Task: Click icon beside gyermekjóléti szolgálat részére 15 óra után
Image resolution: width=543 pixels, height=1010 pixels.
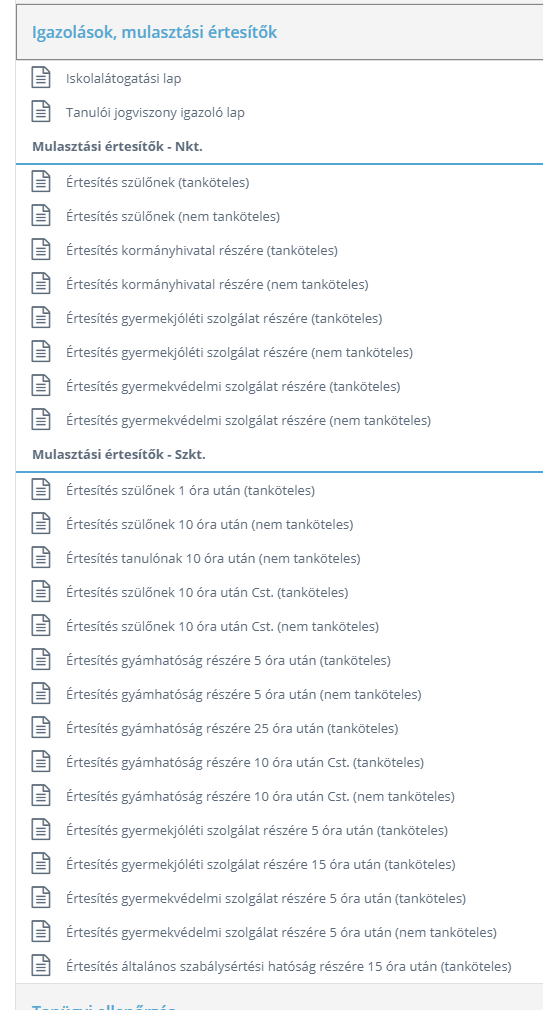Action: 41,864
